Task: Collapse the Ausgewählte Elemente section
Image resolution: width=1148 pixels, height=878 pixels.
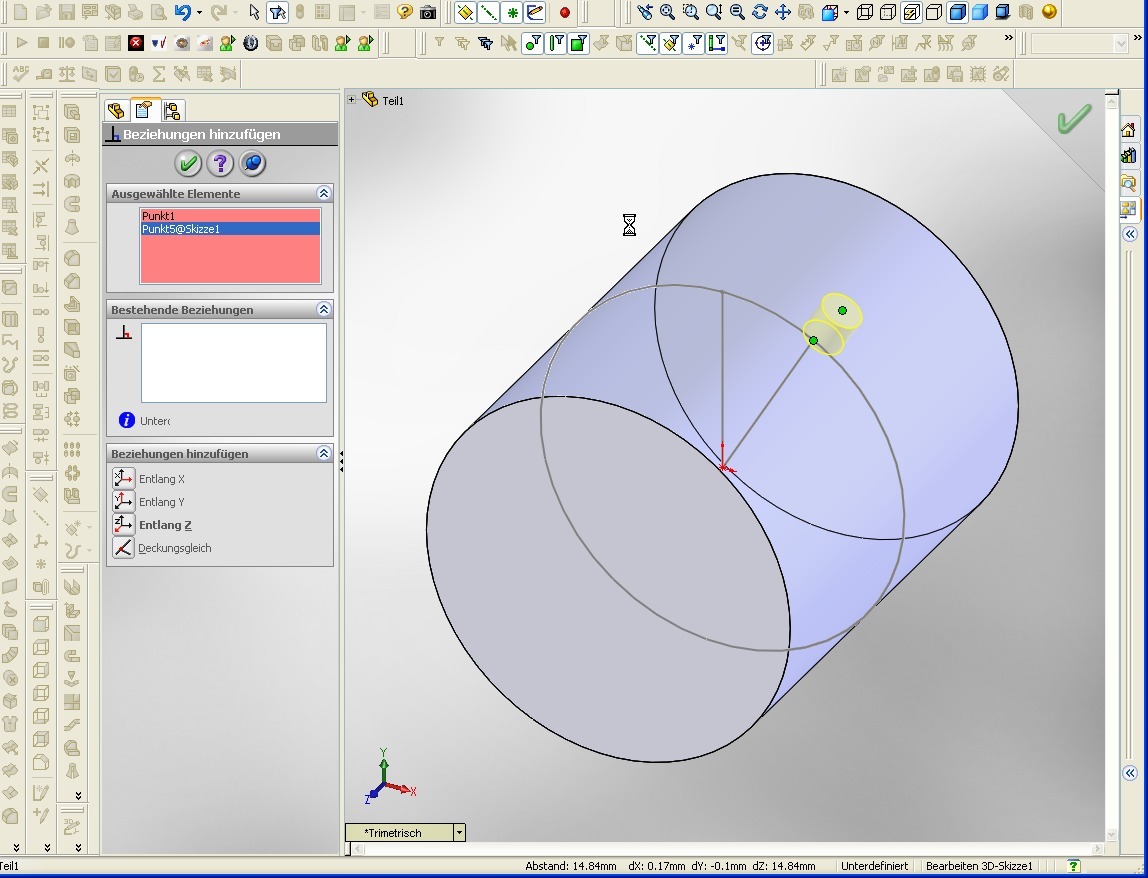Action: [323, 193]
